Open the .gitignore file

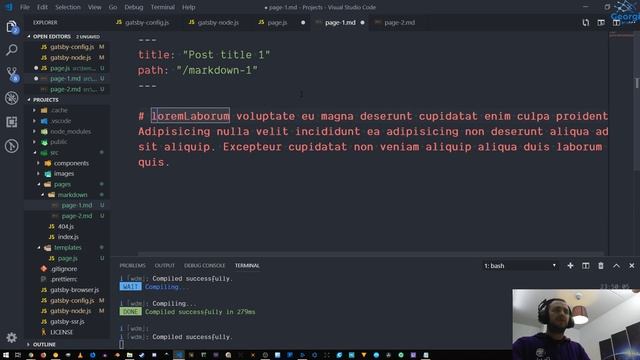coord(64,269)
